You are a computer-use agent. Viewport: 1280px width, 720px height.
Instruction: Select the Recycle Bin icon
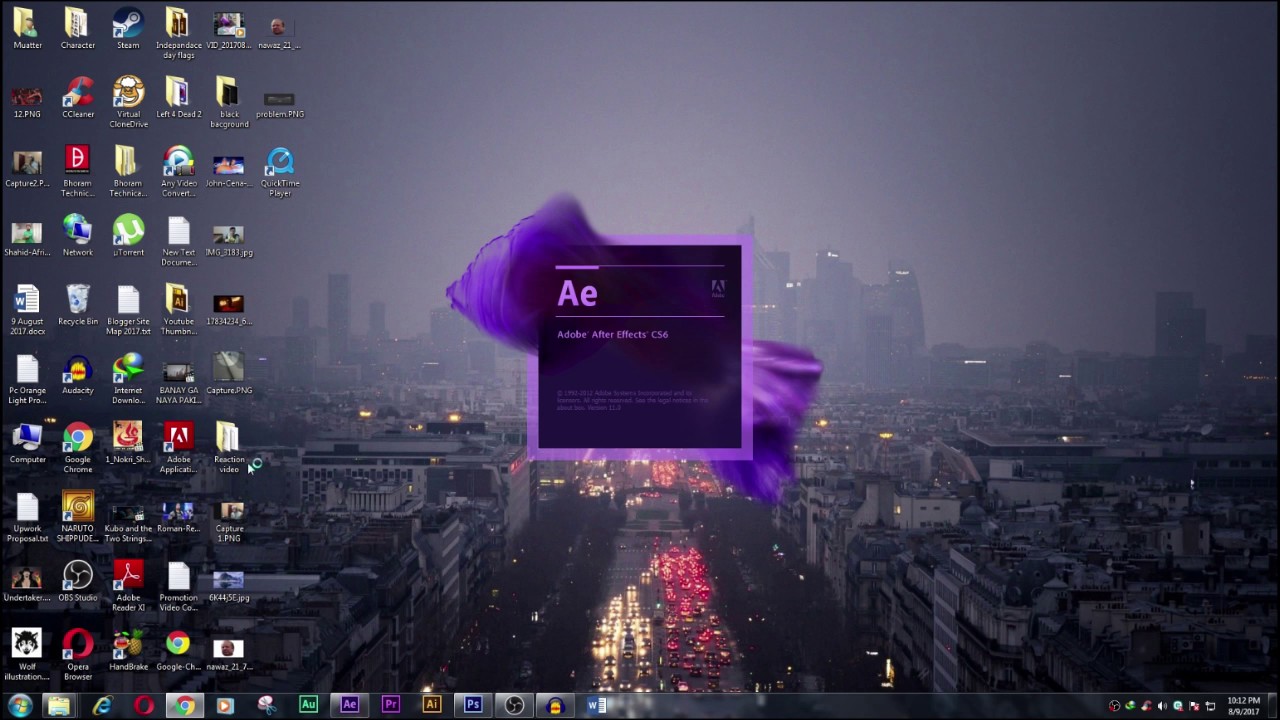point(78,305)
